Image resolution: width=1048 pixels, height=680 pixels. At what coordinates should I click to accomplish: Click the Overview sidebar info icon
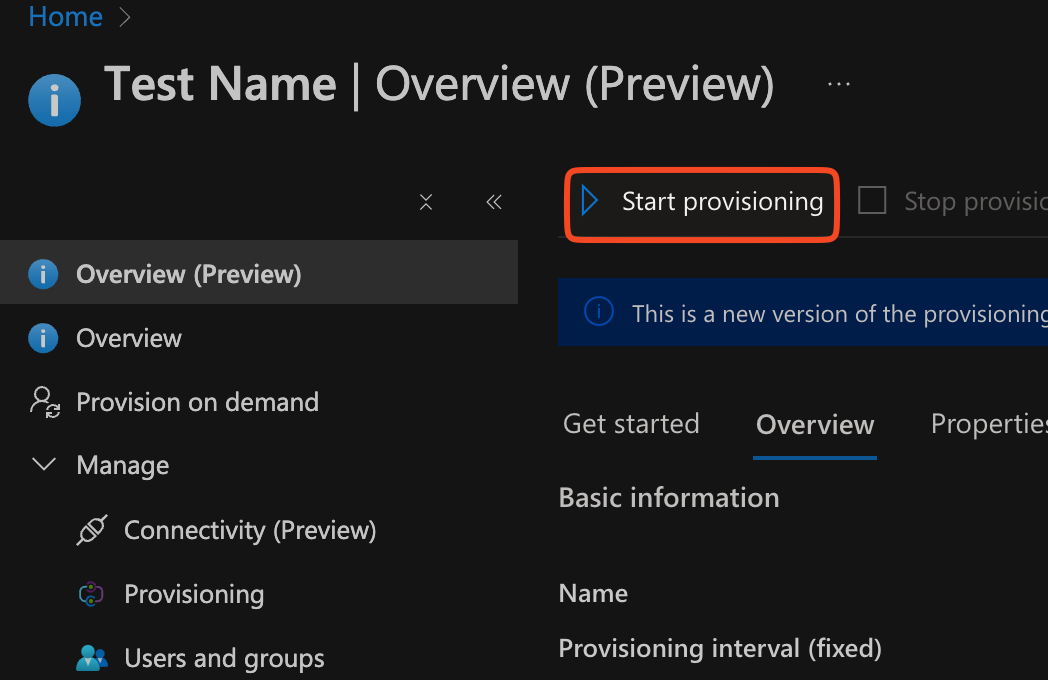click(x=43, y=338)
